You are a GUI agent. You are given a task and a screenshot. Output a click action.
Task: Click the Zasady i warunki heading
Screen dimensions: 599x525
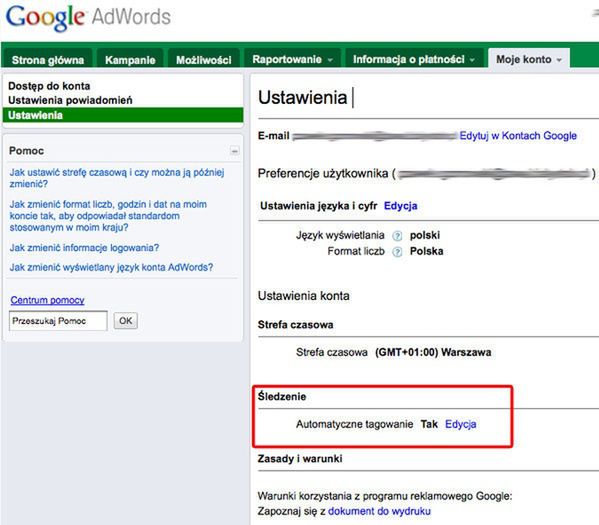click(x=300, y=459)
